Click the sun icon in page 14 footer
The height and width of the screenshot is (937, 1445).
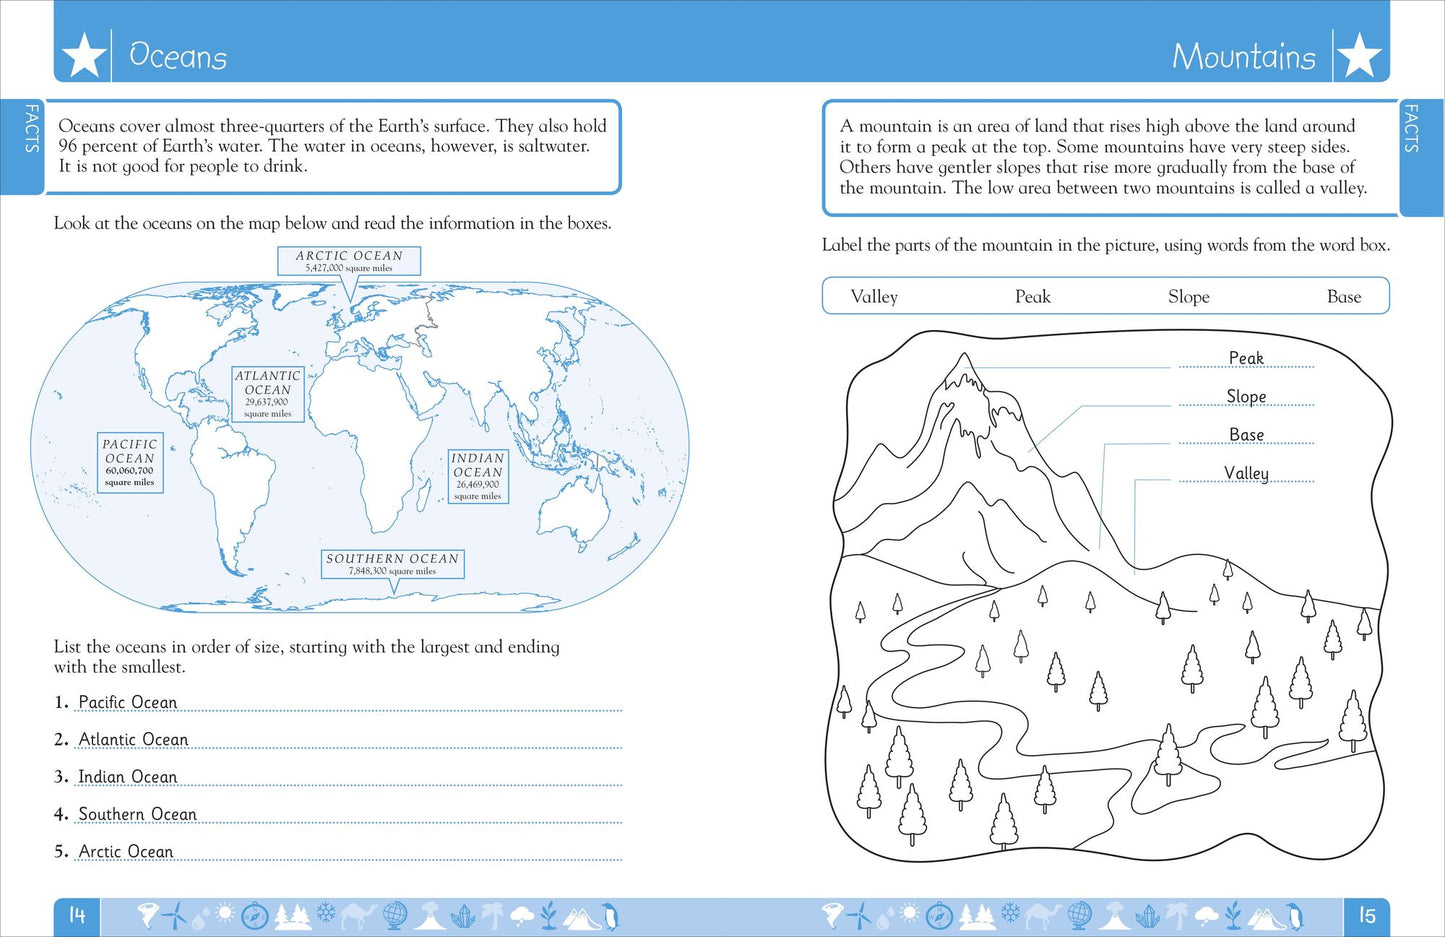pyautogui.click(x=225, y=912)
